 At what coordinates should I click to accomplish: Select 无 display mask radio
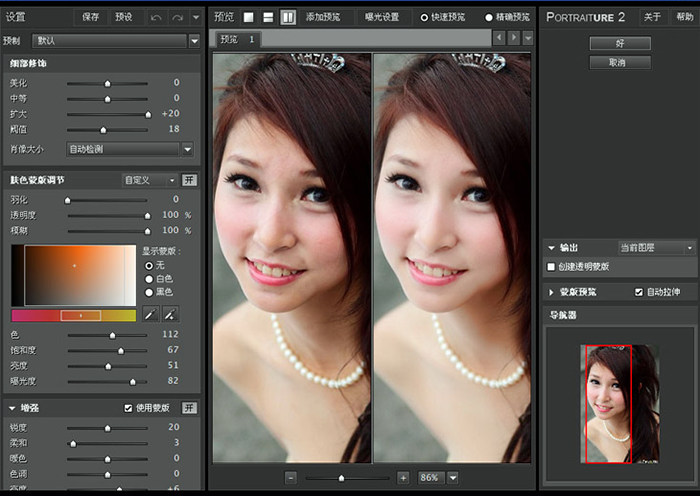point(149,266)
